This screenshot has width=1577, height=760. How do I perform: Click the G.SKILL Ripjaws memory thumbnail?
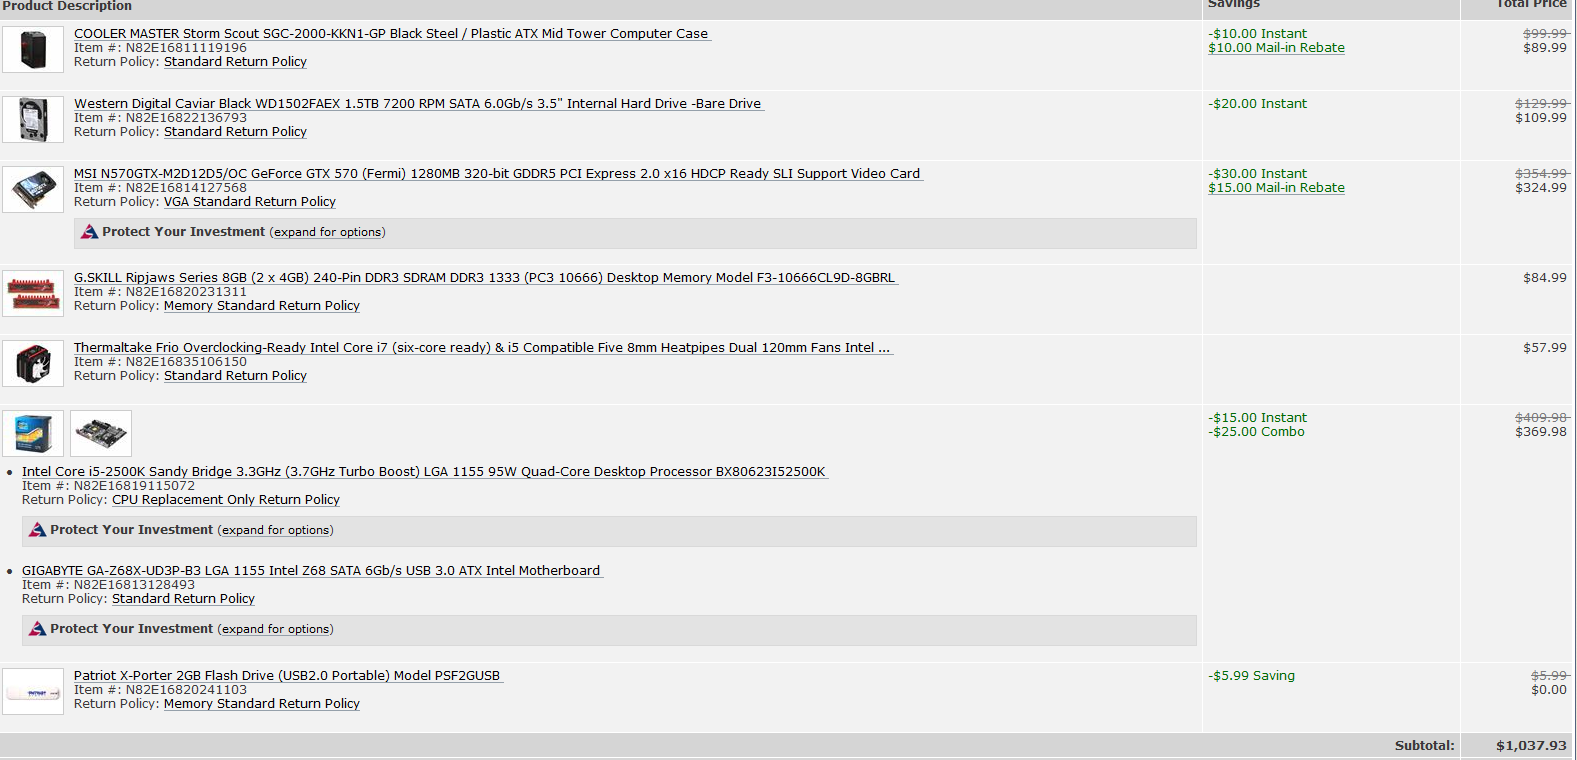(x=33, y=293)
